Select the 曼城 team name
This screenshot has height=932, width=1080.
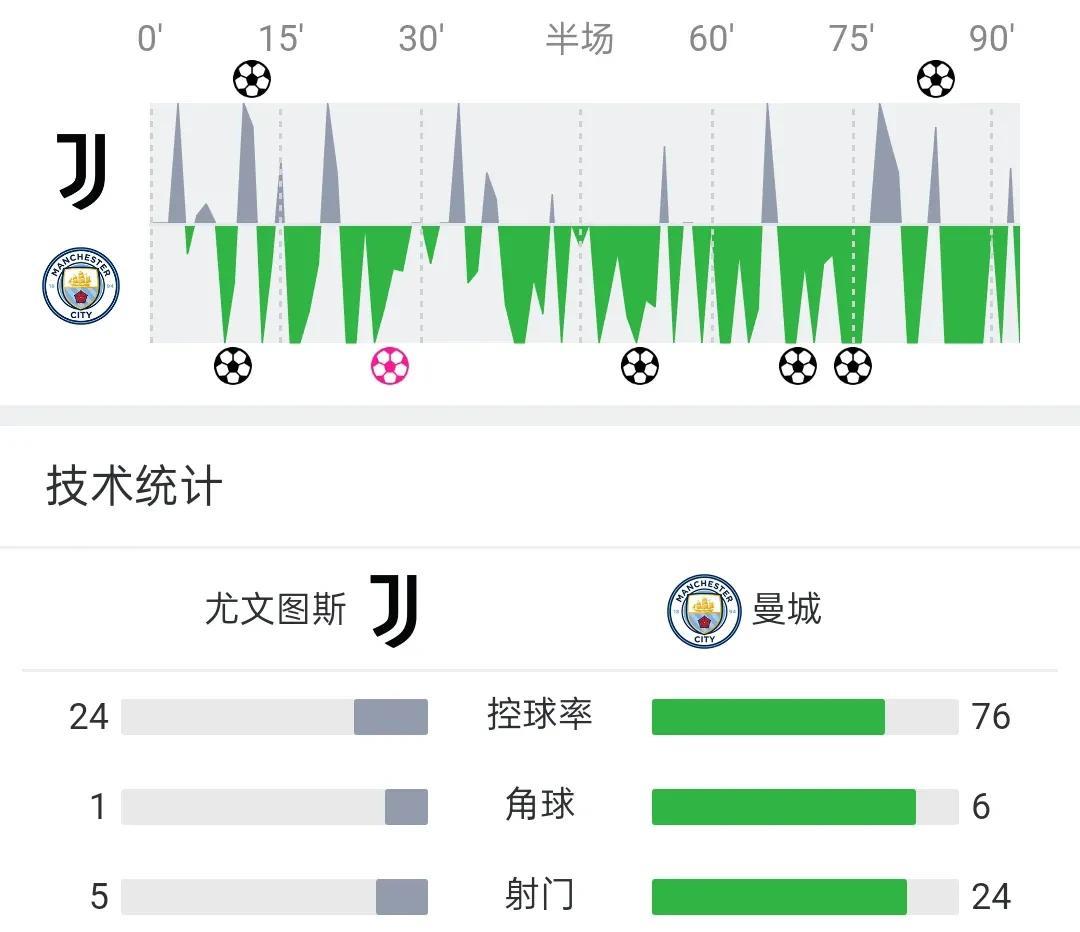[x=787, y=610]
